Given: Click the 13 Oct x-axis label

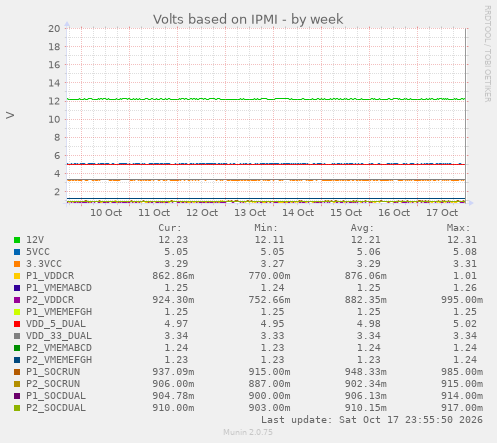Looking at the screenshot, I should click(250, 213).
